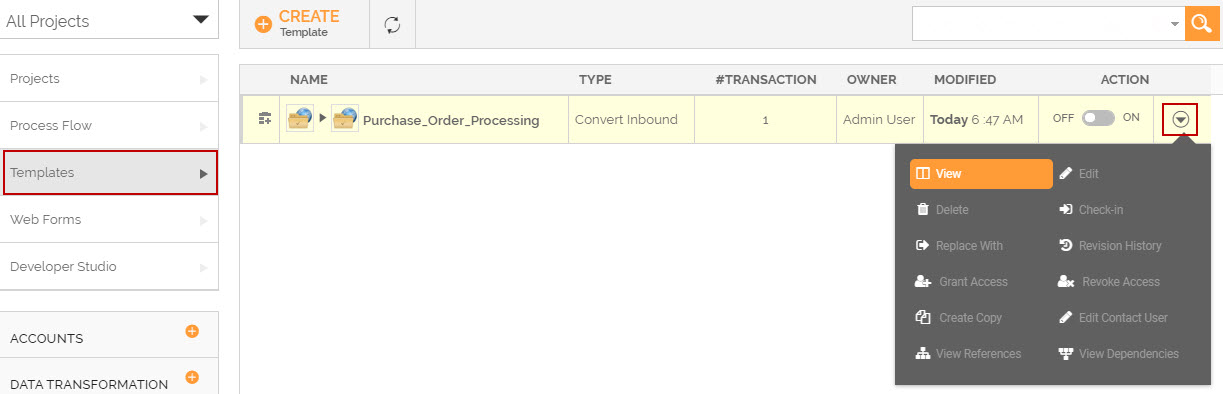
Task: Choose Revision History in action menu
Action: click(x=1110, y=246)
